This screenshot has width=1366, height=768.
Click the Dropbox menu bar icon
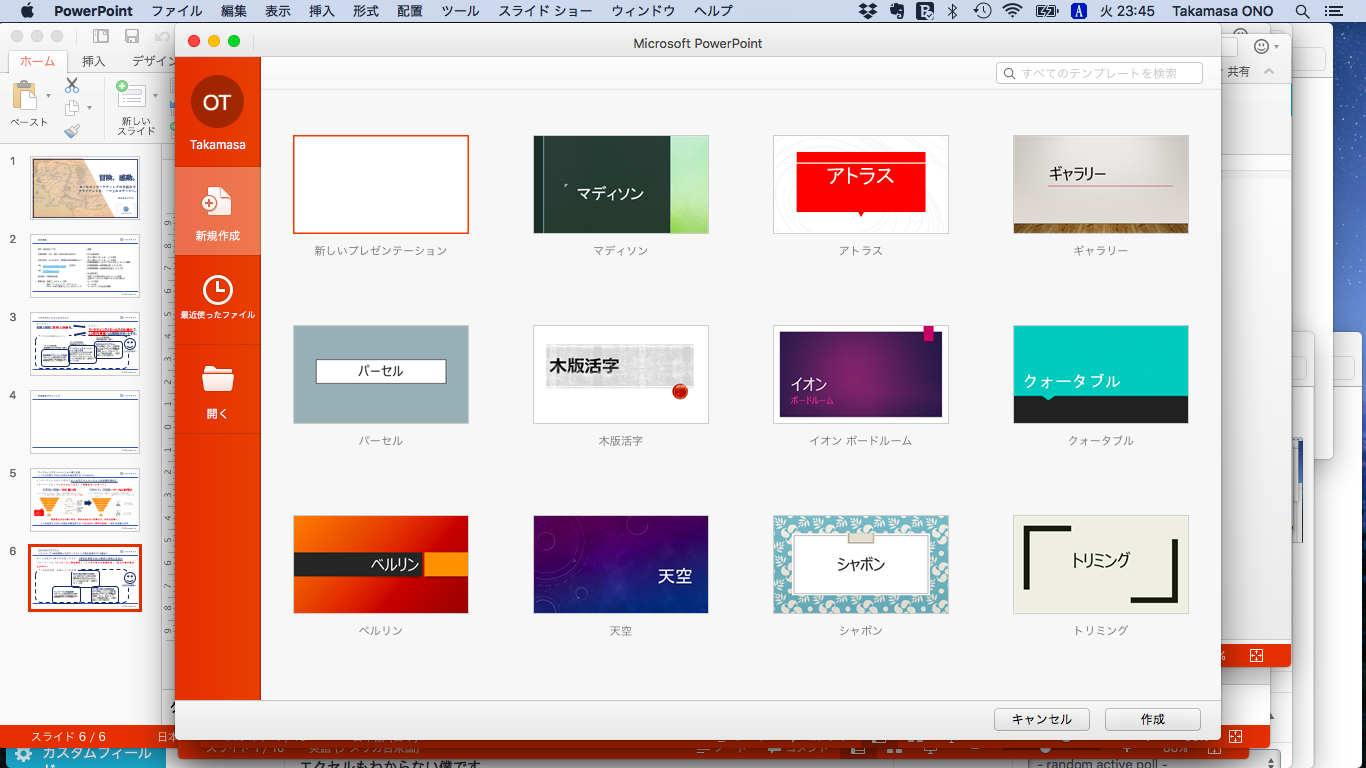[868, 11]
